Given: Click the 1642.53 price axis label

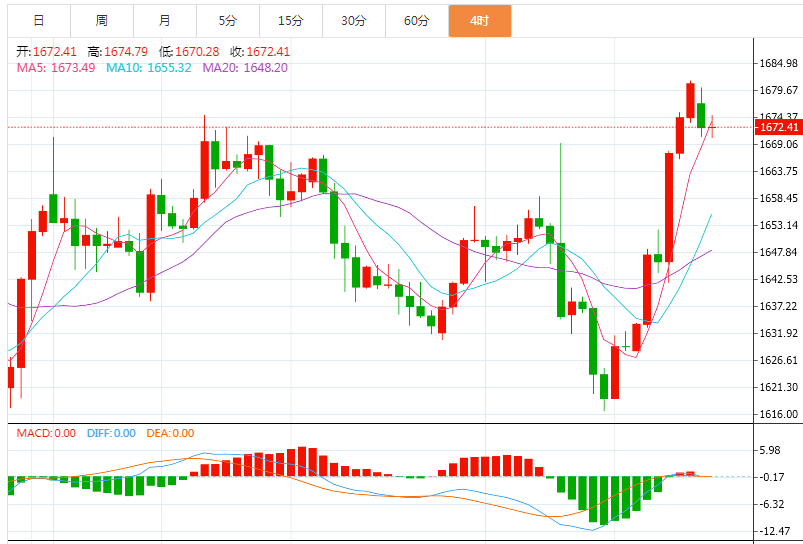Looking at the screenshot, I should point(778,280).
